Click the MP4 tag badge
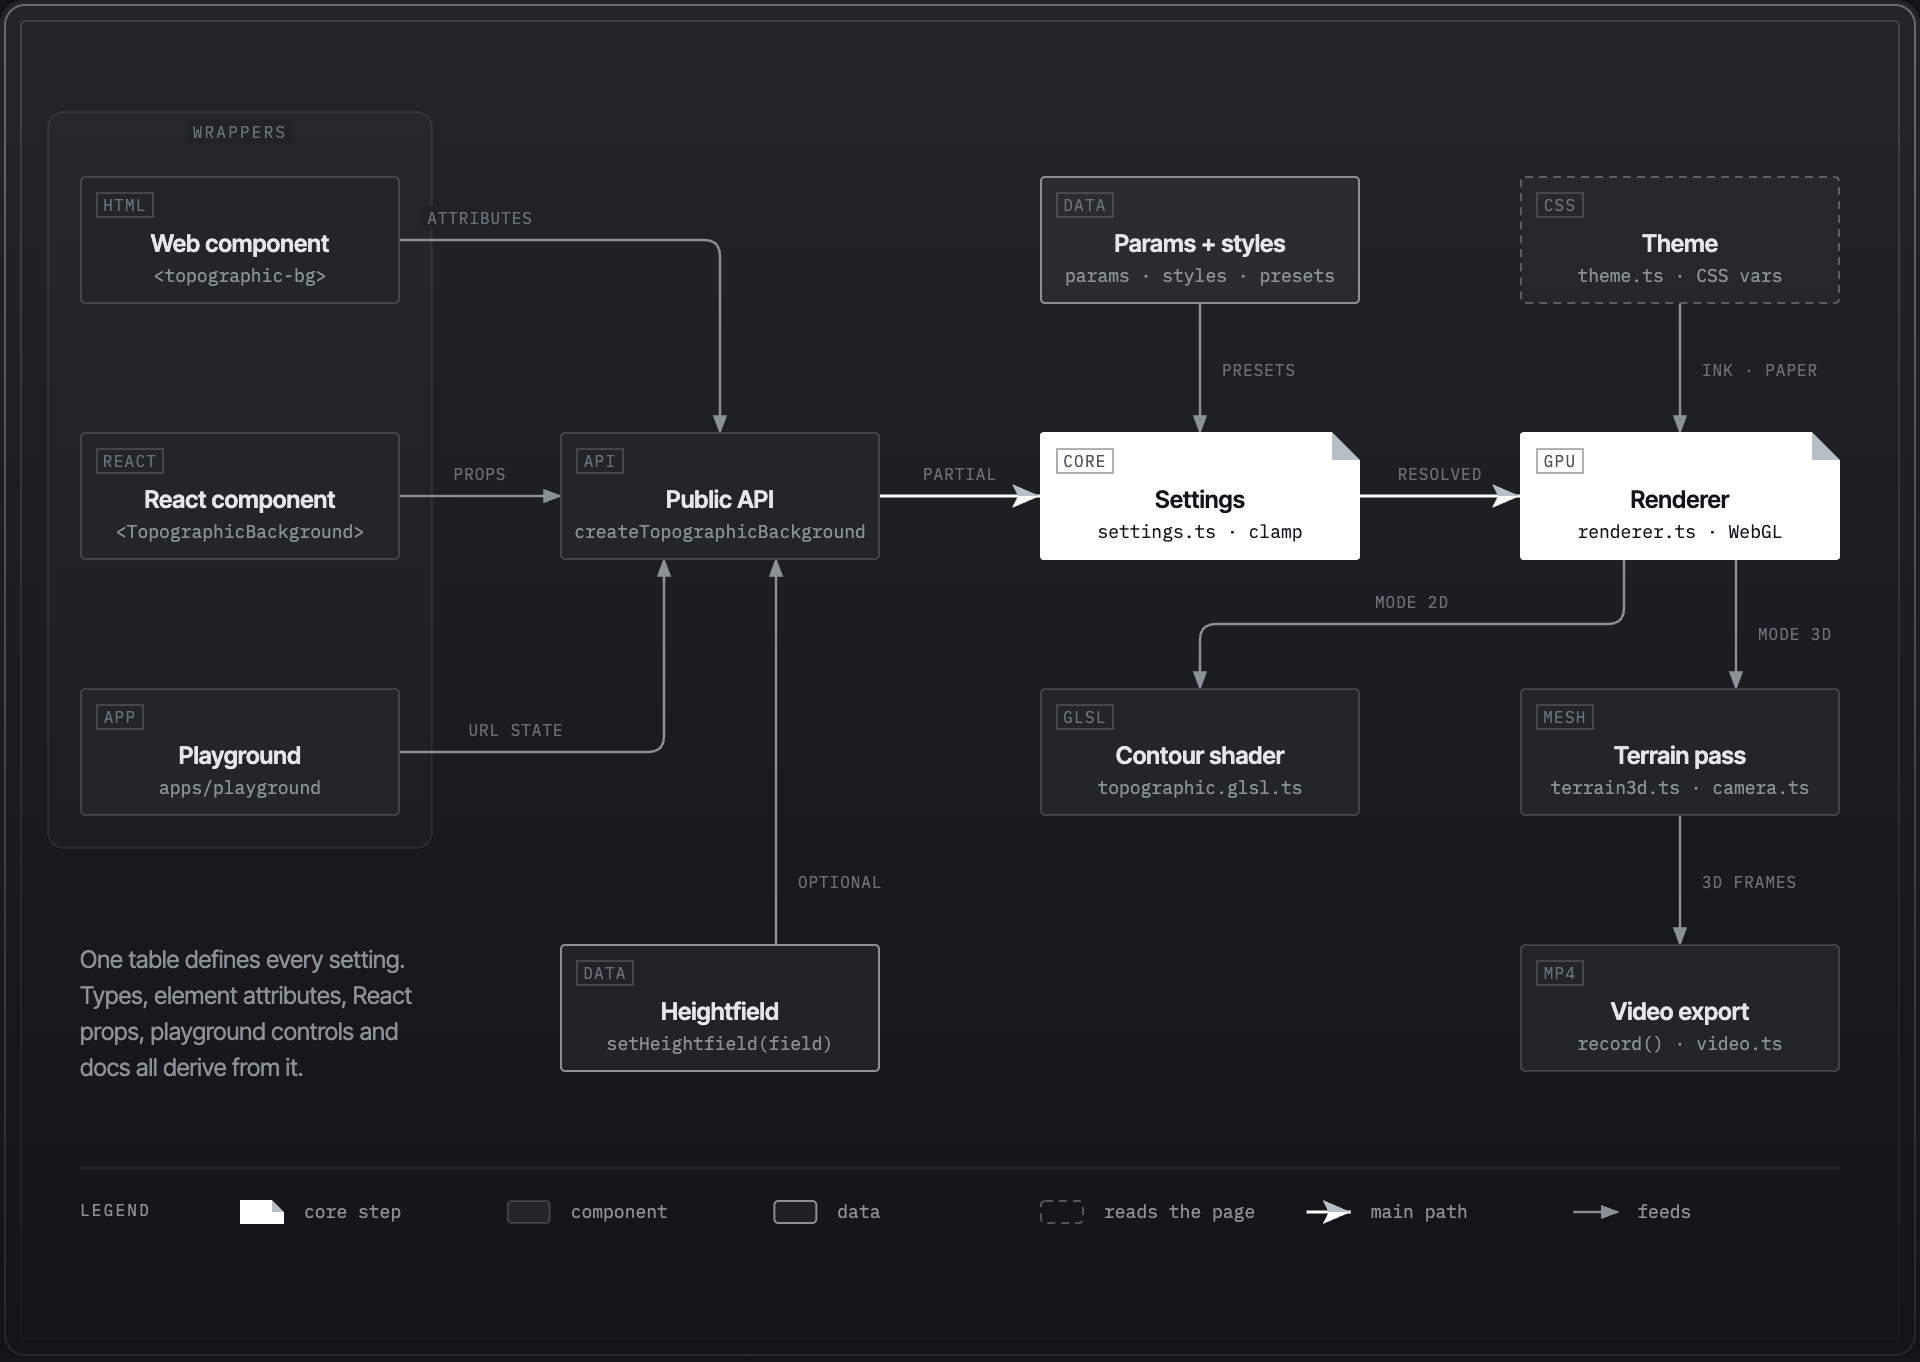This screenshot has height=1362, width=1920. click(x=1560, y=973)
